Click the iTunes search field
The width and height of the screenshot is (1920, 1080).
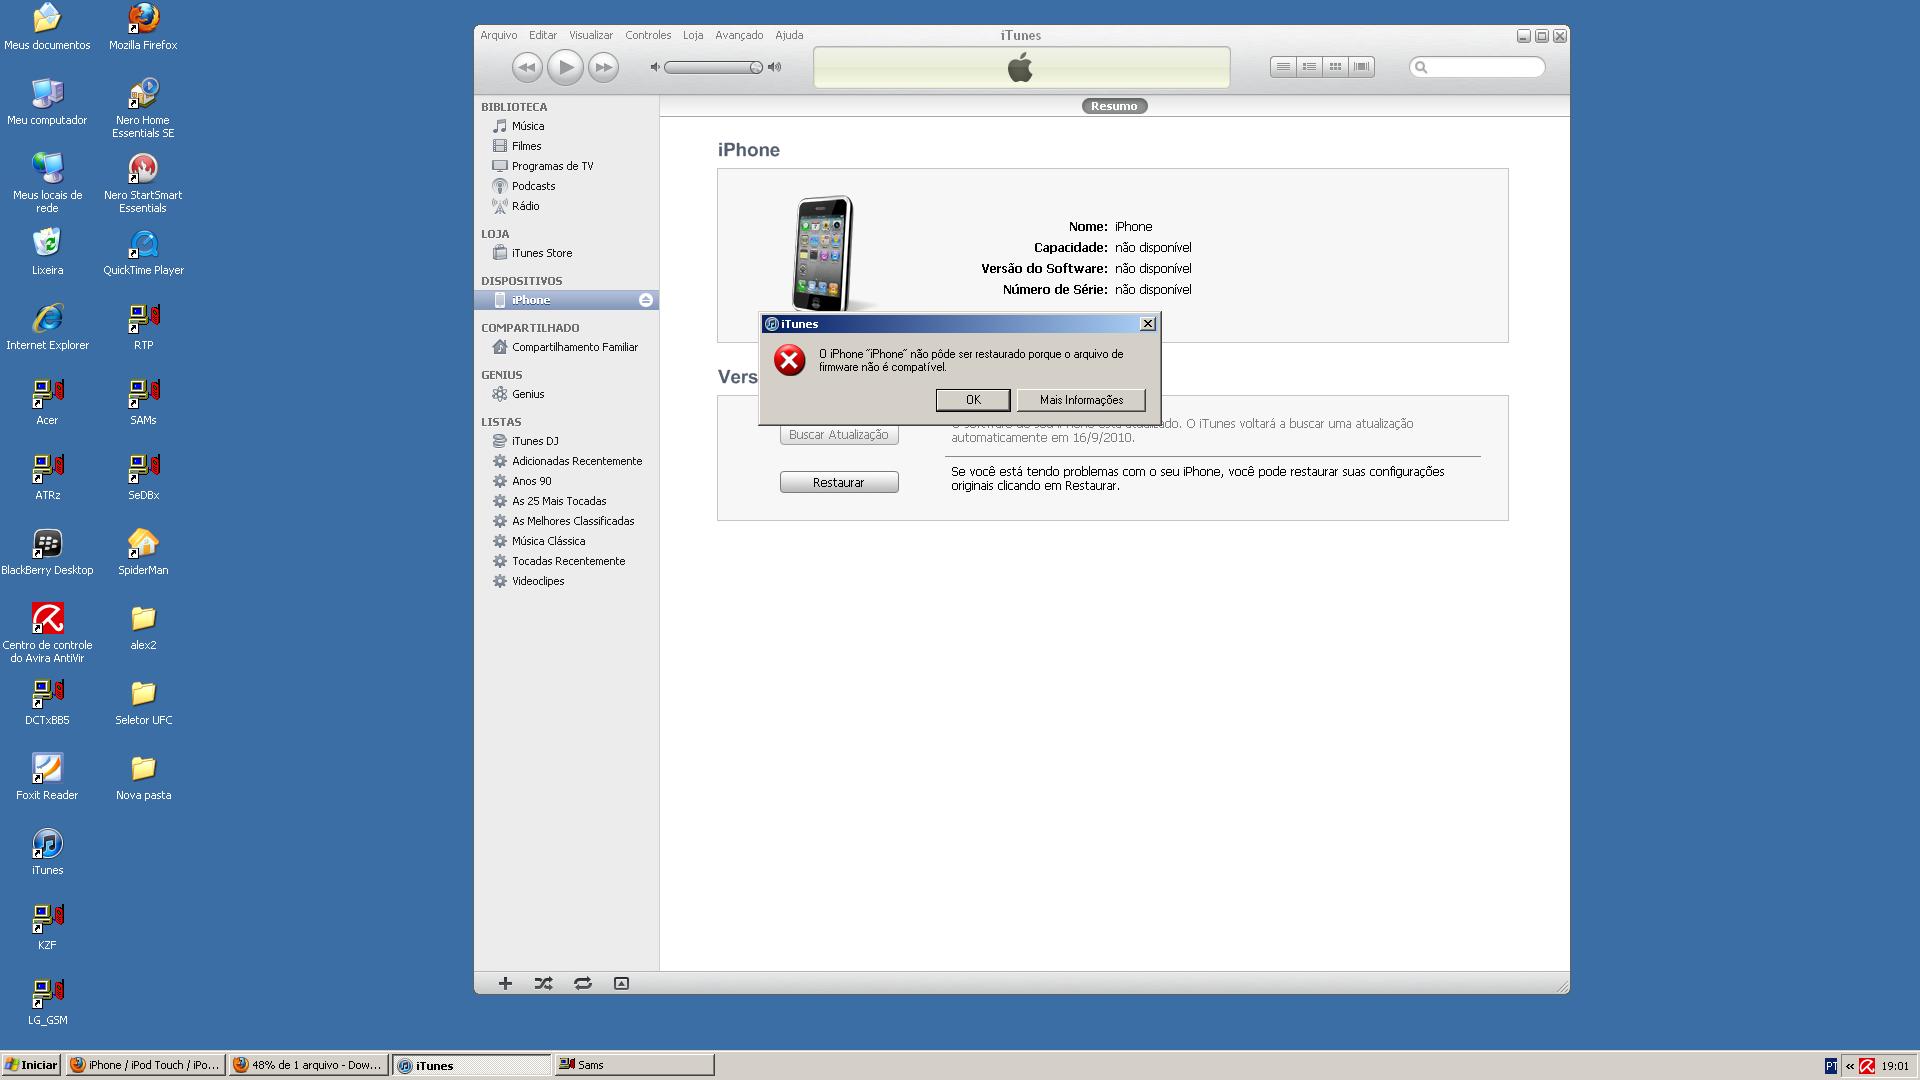(x=1477, y=67)
